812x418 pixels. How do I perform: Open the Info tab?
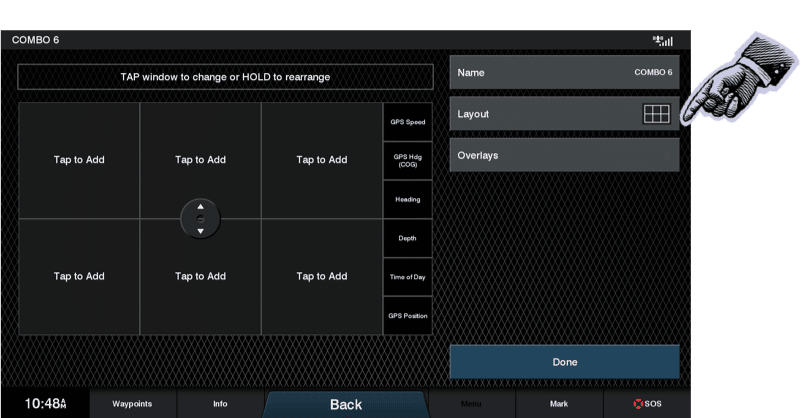pyautogui.click(x=220, y=404)
